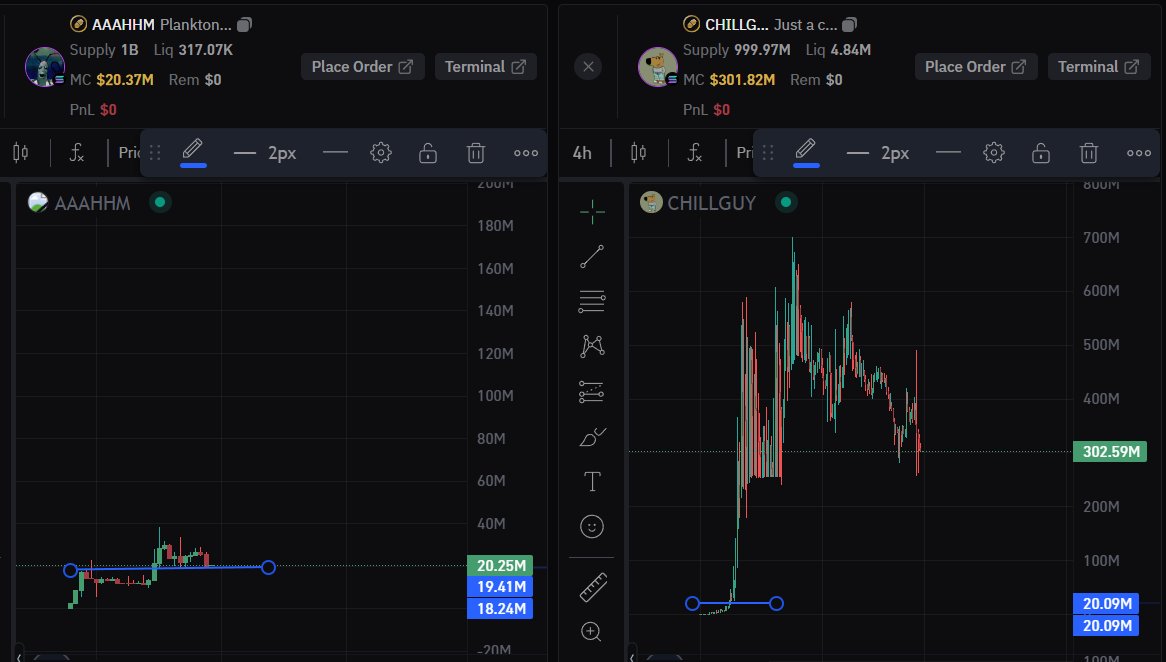Copy the AAAHHM token address
The width and height of the screenshot is (1166, 662).
(244, 25)
